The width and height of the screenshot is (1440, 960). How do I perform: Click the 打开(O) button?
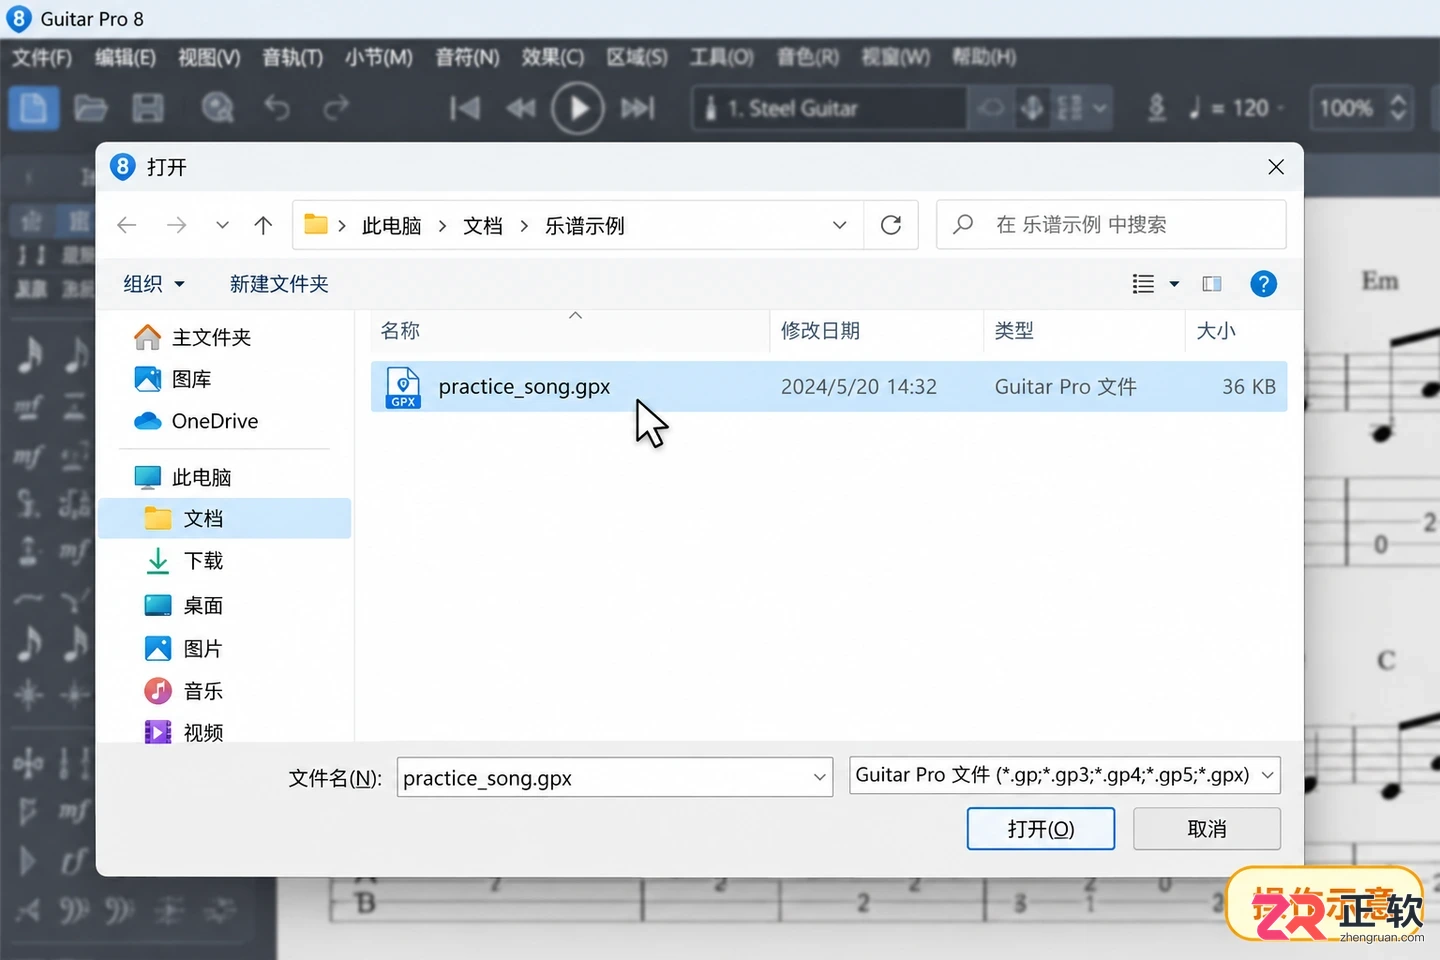click(x=1041, y=829)
